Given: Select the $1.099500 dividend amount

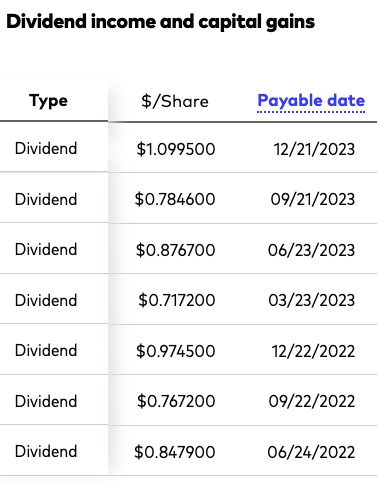Looking at the screenshot, I should [x=176, y=149].
